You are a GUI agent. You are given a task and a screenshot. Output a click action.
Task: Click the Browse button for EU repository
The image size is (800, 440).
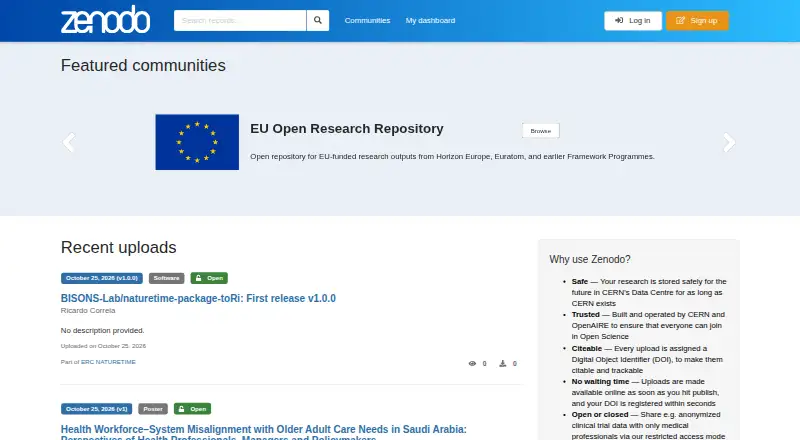coord(541,131)
